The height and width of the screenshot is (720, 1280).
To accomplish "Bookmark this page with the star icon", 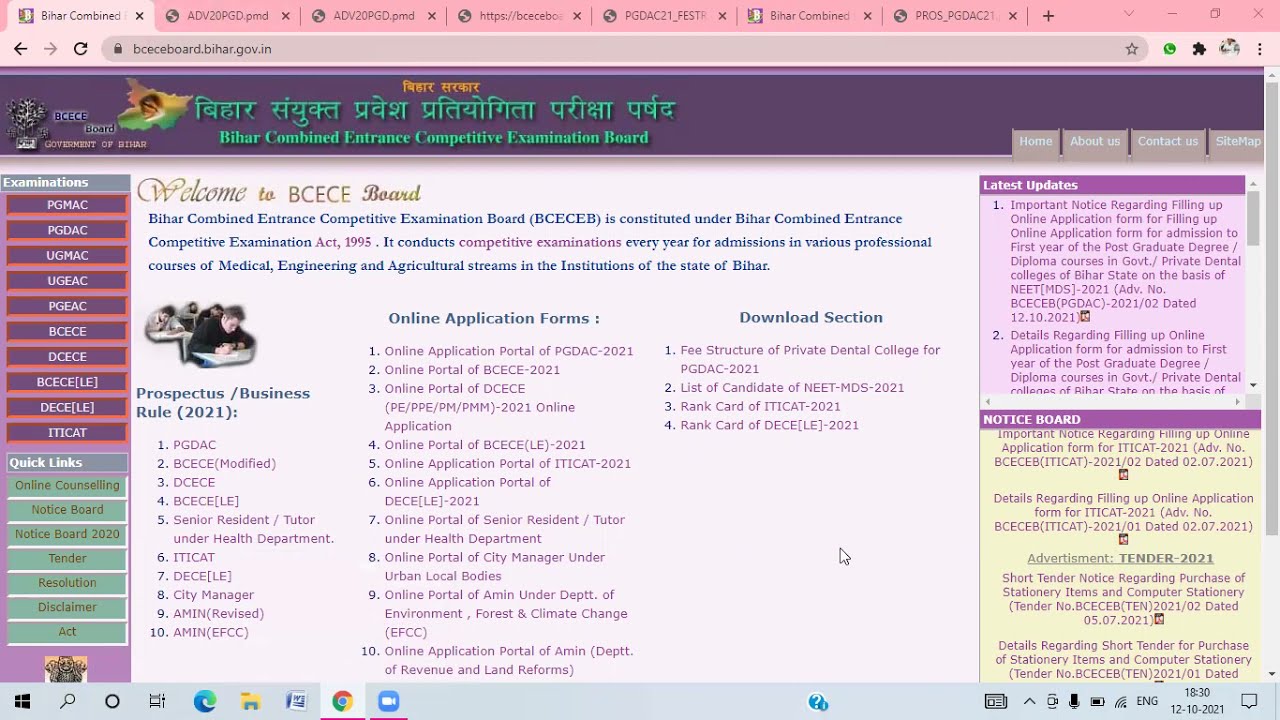I will tap(1132, 49).
